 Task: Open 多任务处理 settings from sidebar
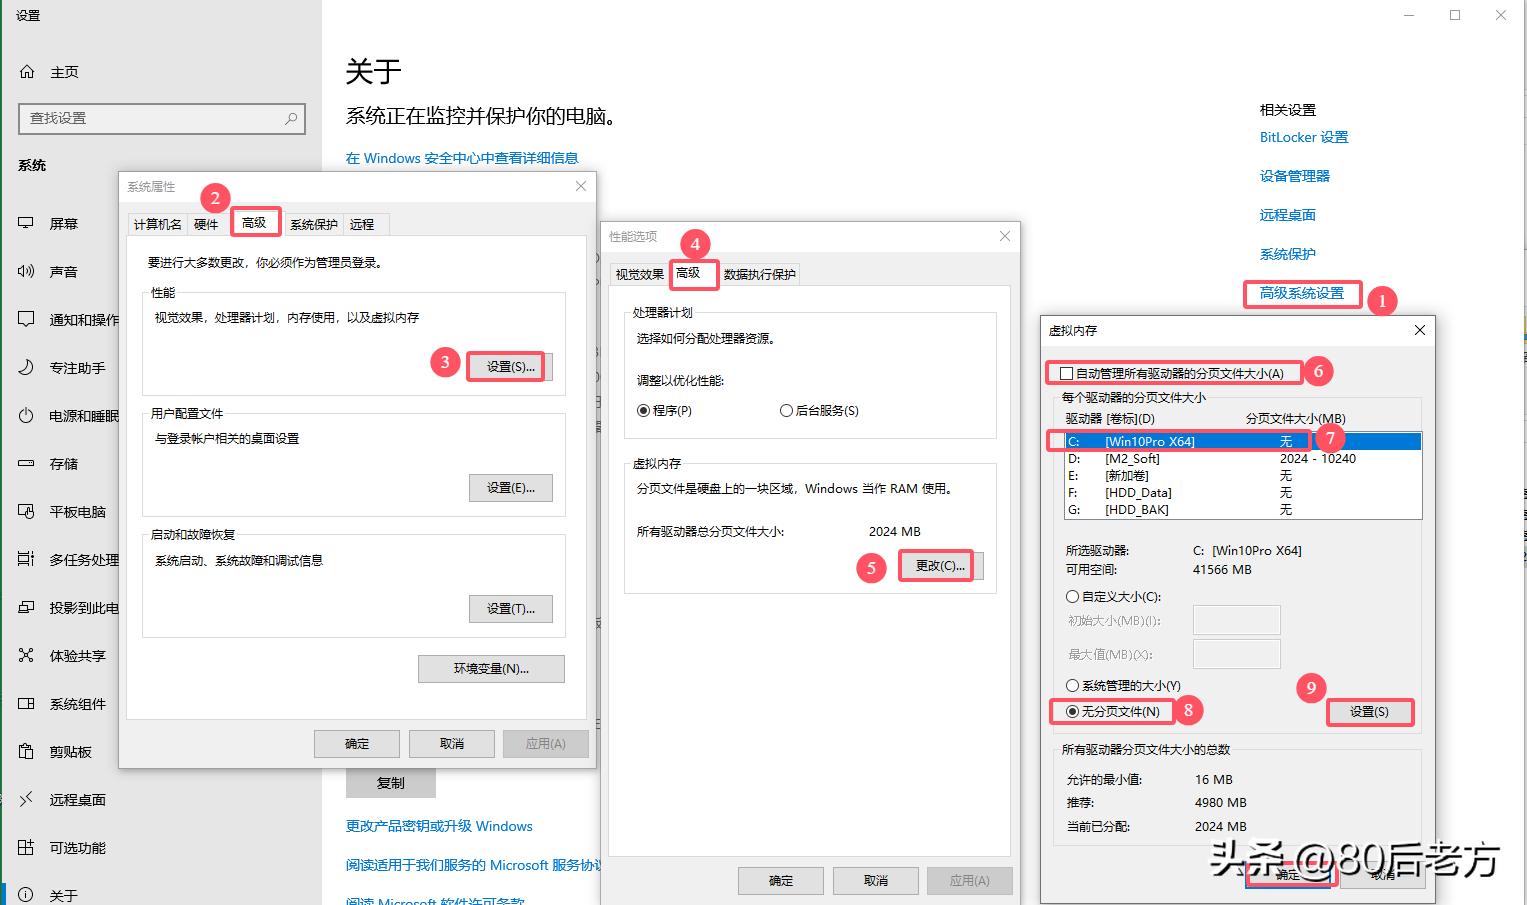[25, 559]
